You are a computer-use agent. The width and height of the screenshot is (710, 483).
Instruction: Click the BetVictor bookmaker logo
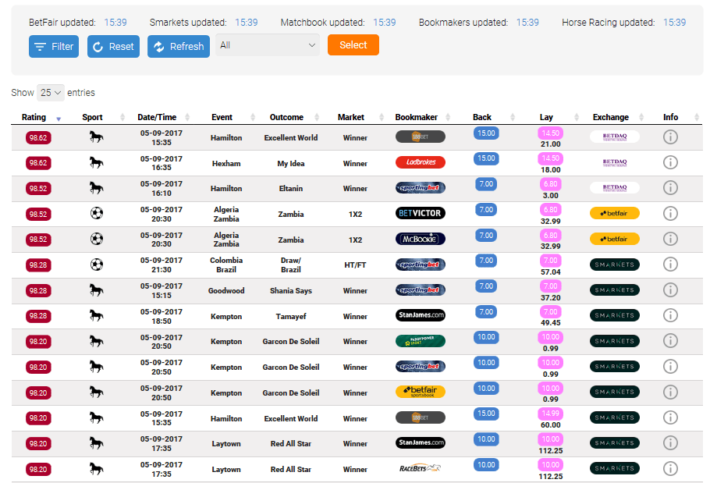tap(420, 213)
